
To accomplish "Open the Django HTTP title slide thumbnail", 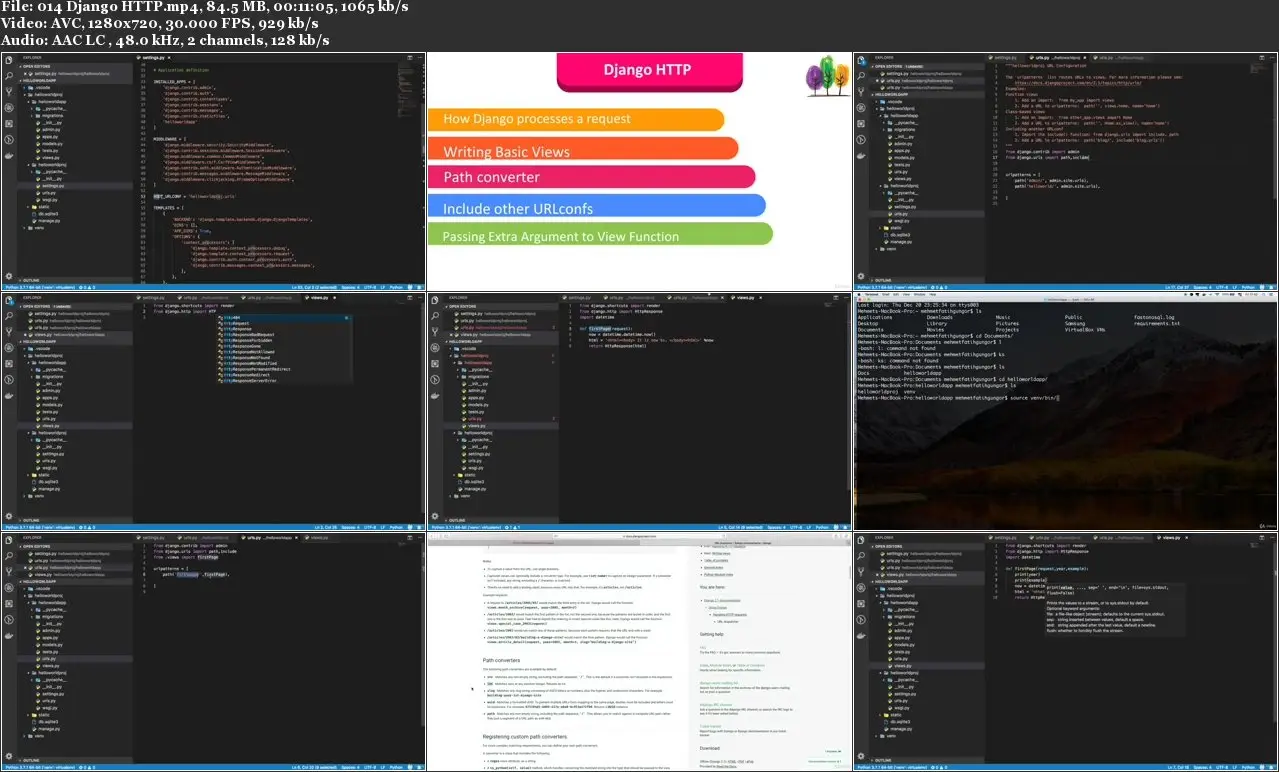I will coord(640,172).
